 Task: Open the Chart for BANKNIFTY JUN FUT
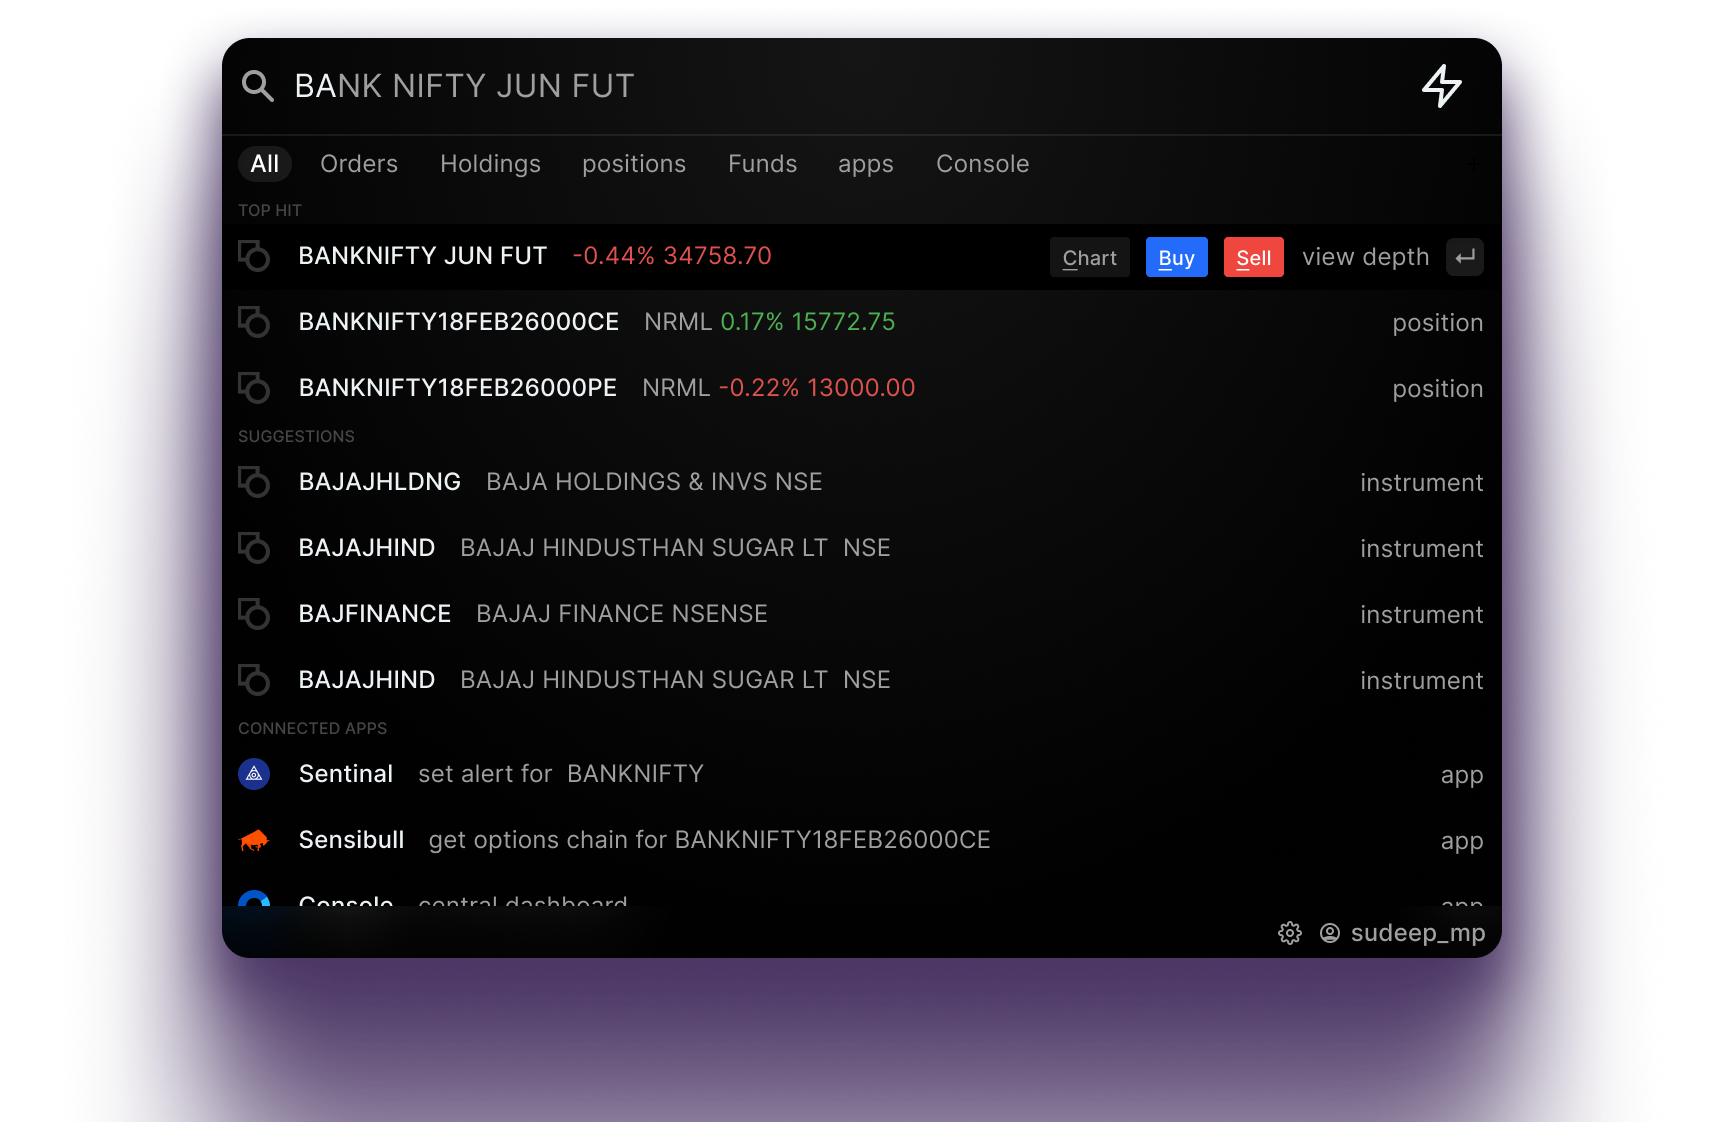click(x=1089, y=257)
